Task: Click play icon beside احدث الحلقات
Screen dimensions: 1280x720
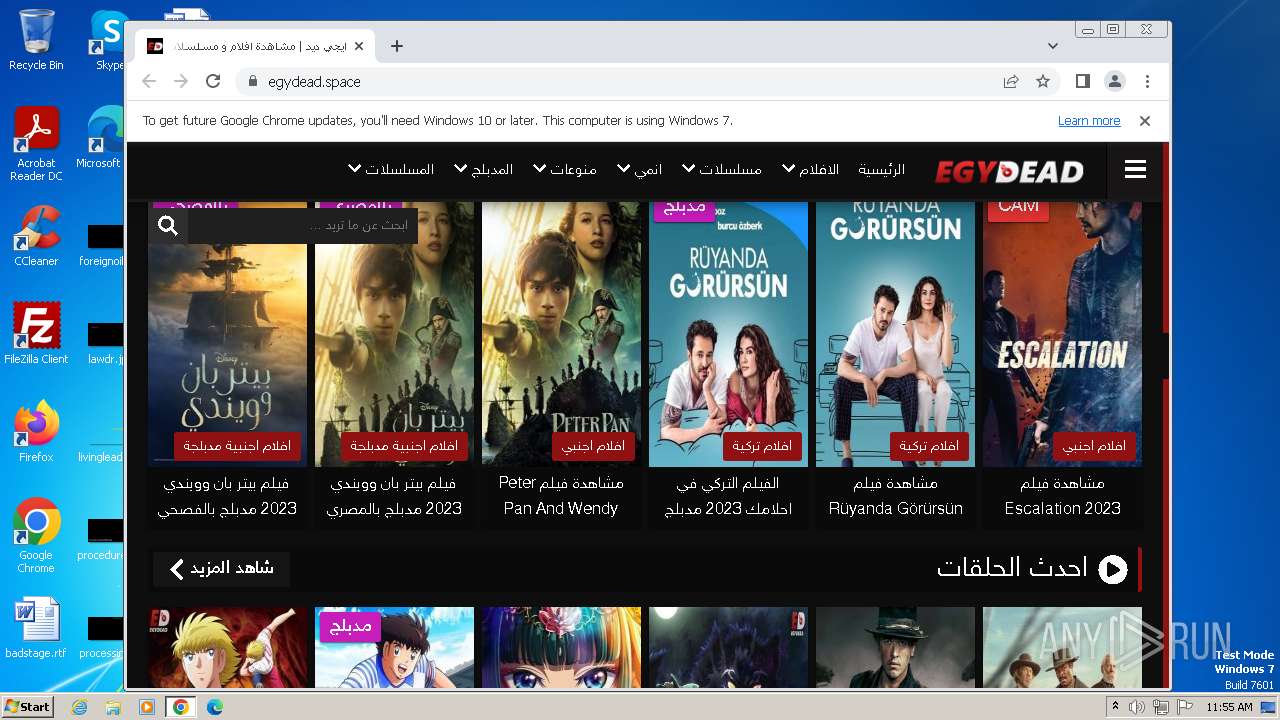Action: point(1113,569)
